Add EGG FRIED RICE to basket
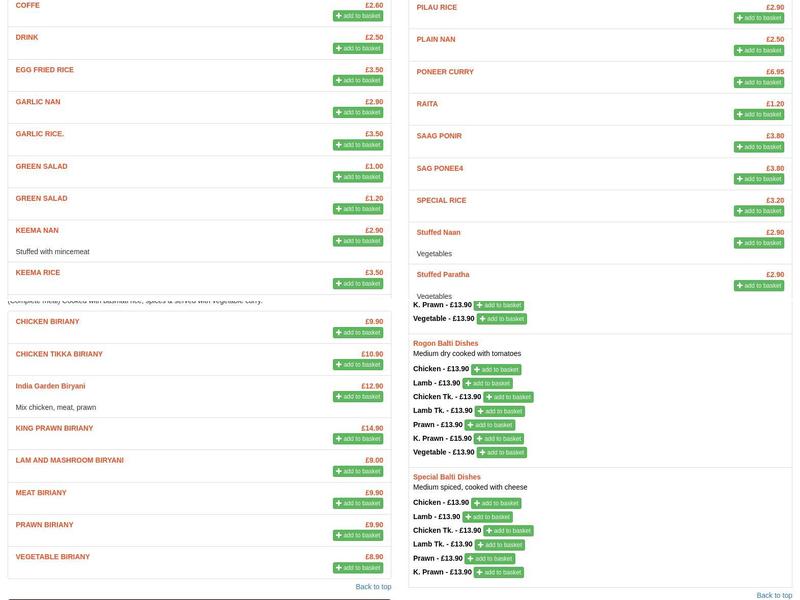Viewport: 800px width, 600px height. tap(358, 81)
